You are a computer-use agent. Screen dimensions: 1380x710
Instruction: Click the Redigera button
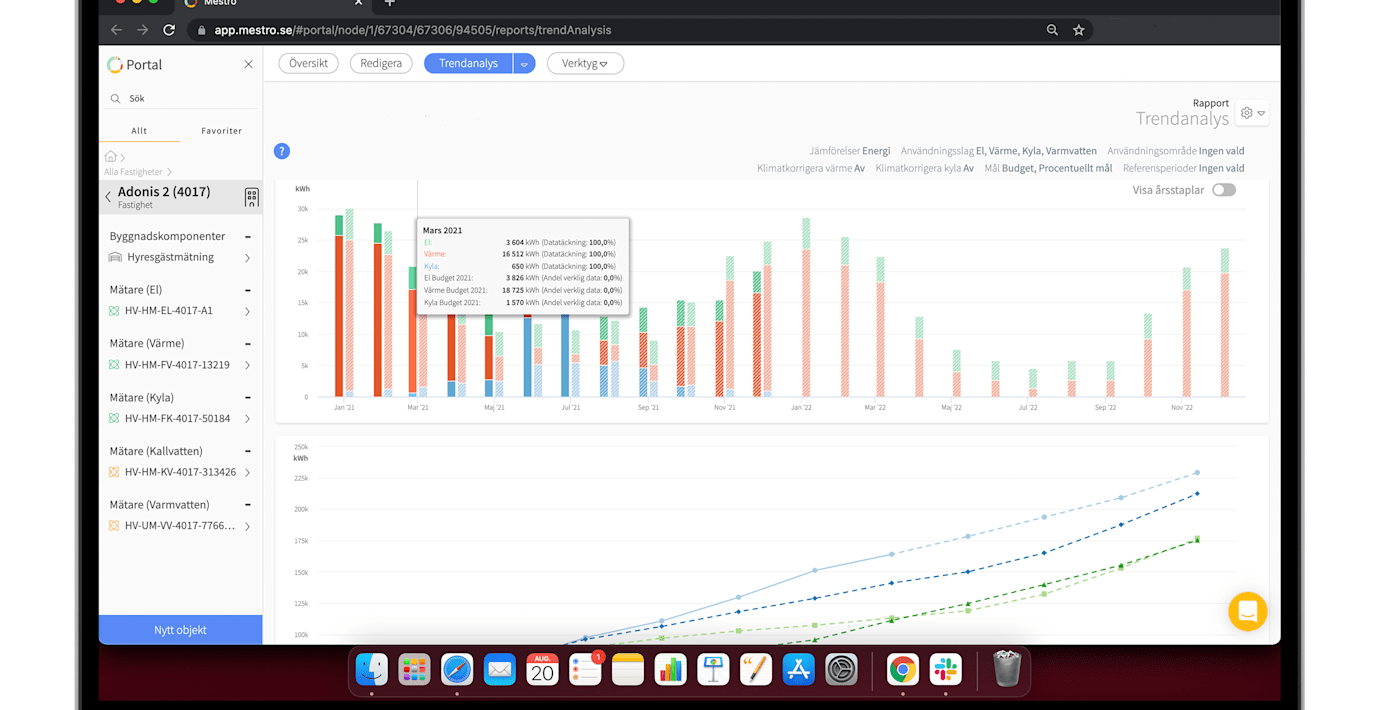381,64
